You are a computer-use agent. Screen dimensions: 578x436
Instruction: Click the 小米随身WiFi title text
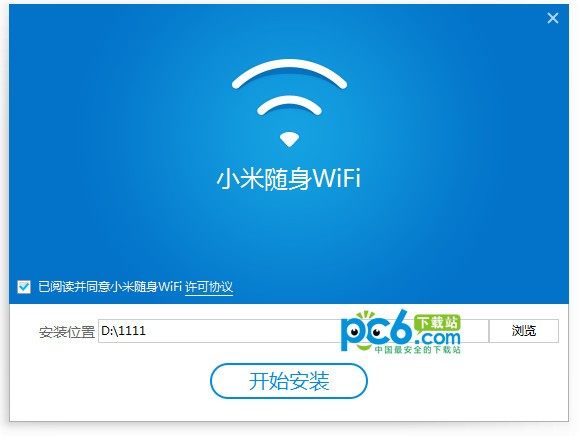tap(289, 179)
